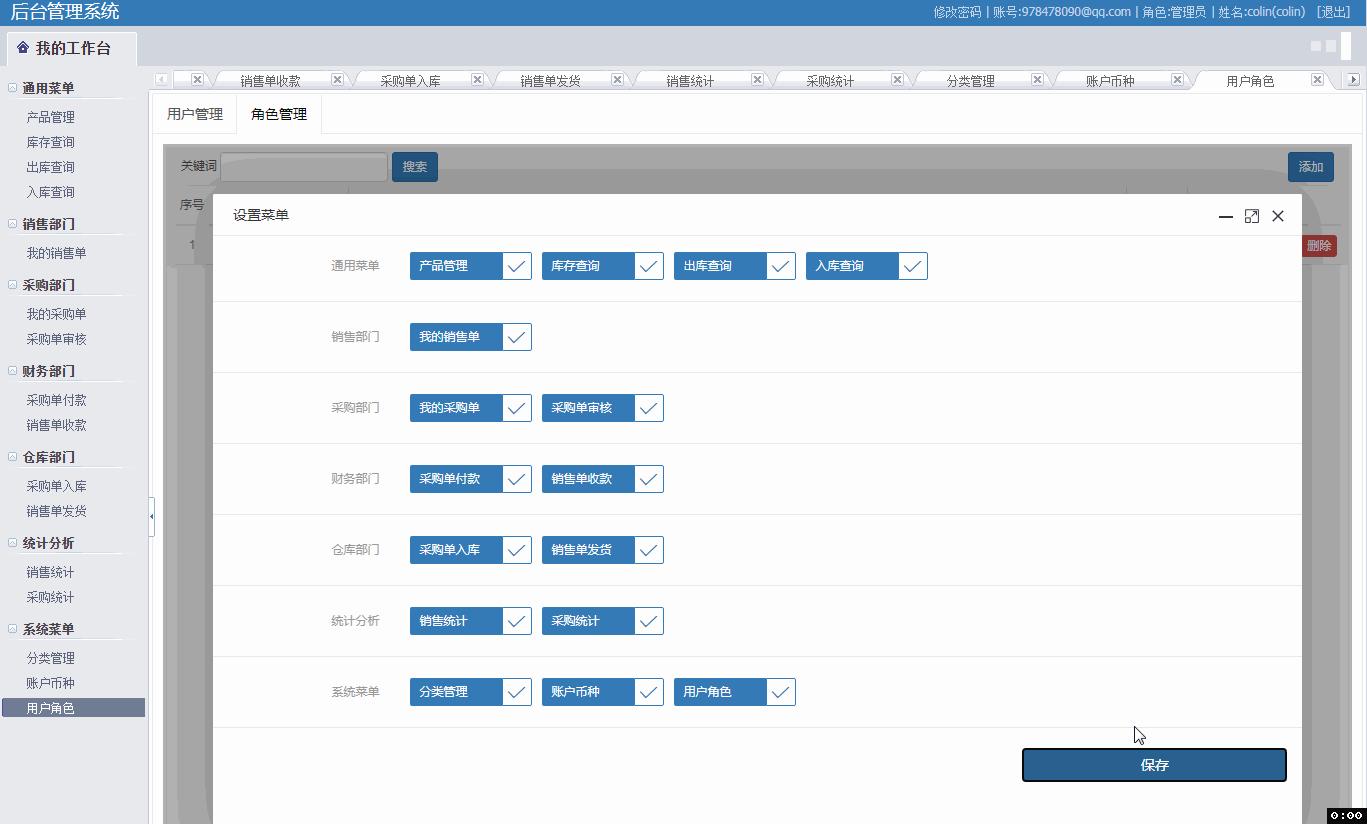Select 用户角色 in the sidebar
Screen dimensions: 1367x824
coord(73,708)
